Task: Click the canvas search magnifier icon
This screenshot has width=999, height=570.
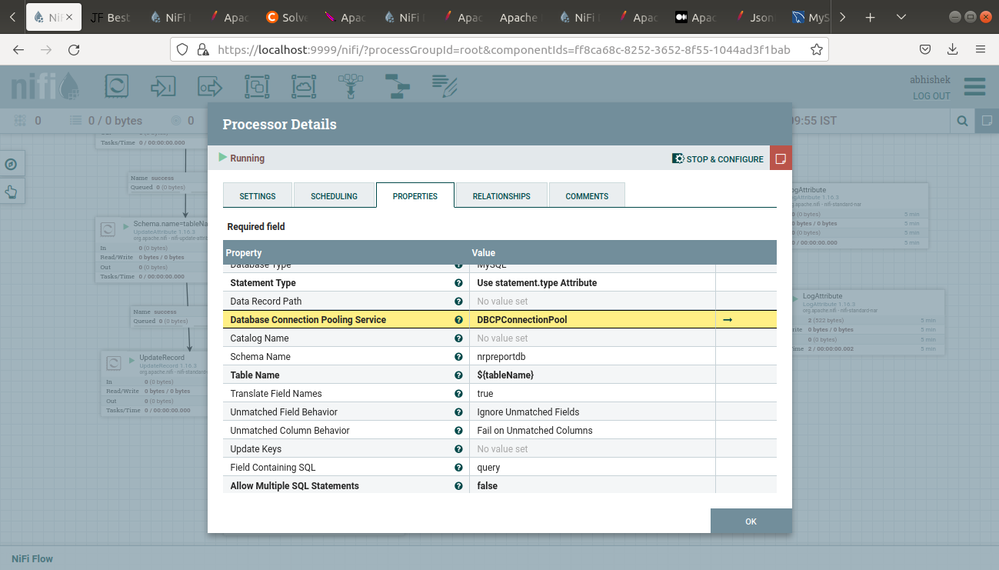Action: coord(962,120)
